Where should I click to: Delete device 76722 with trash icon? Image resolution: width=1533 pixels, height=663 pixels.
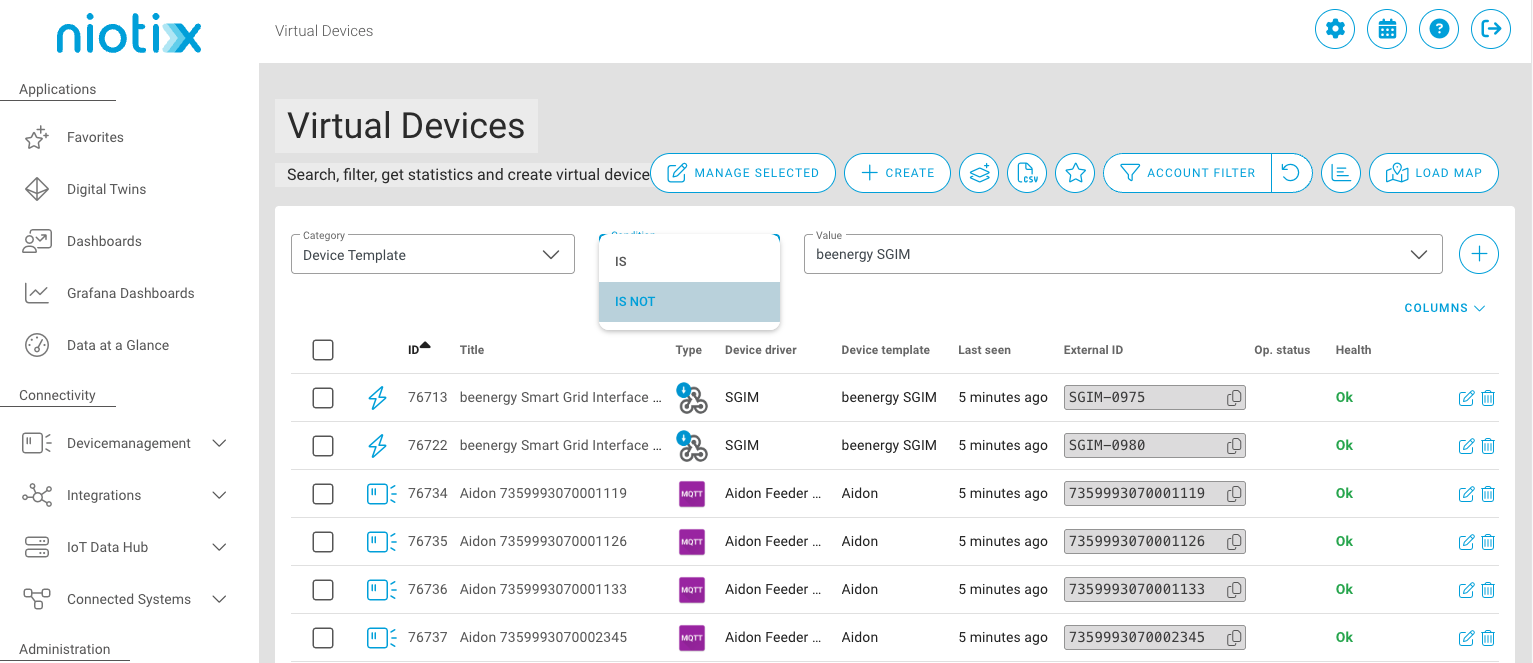pos(1488,446)
